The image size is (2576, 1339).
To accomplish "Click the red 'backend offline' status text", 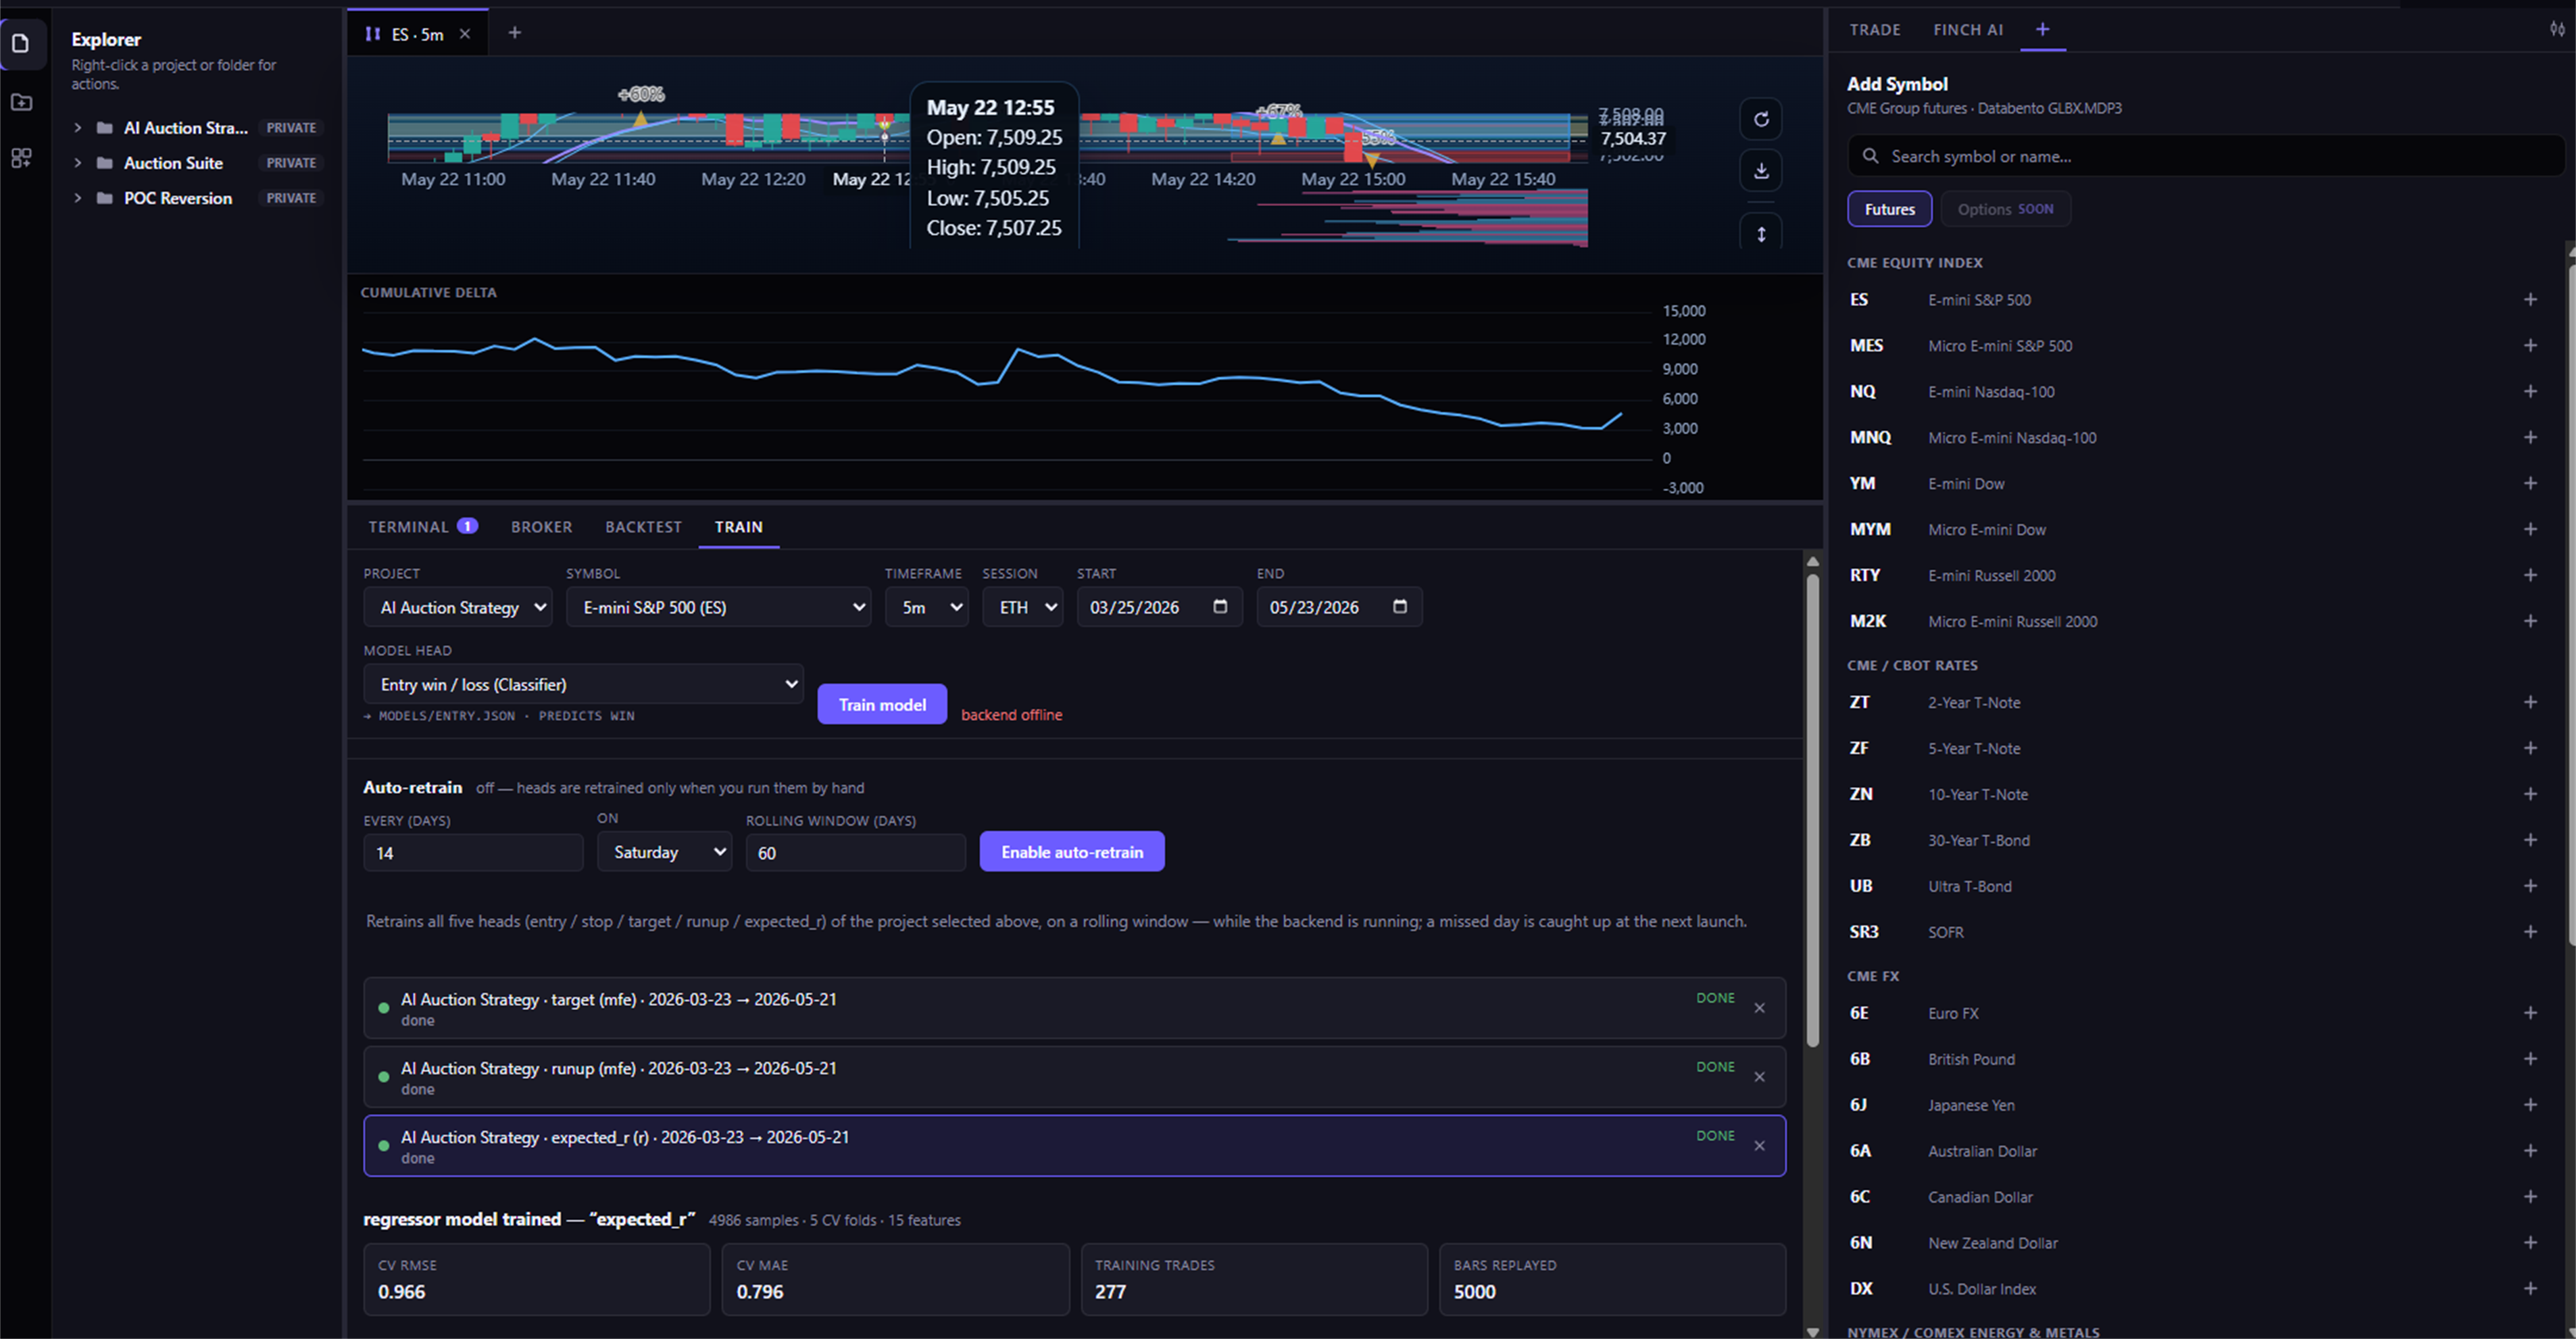I will tap(1011, 715).
